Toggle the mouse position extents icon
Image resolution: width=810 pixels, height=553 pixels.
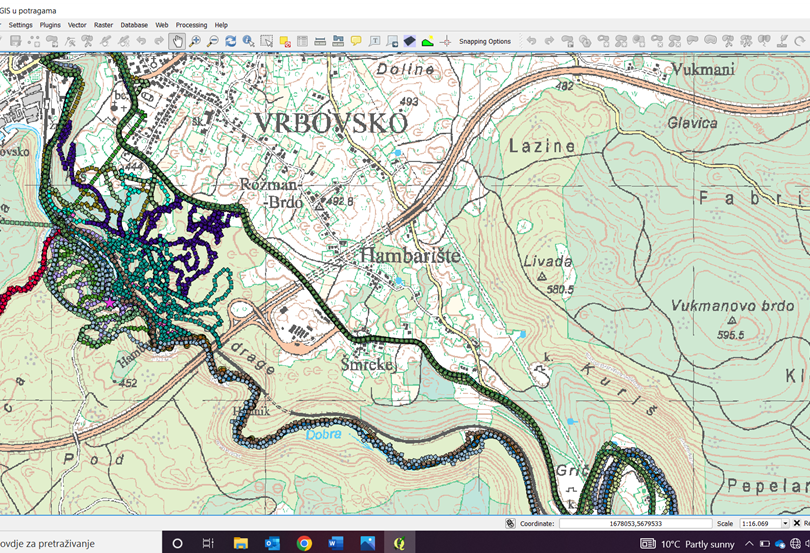510,523
